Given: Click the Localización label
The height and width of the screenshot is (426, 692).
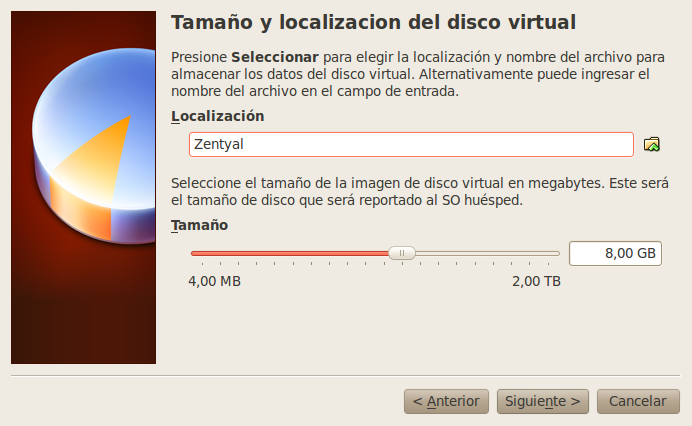Looking at the screenshot, I should pyautogui.click(x=218, y=116).
